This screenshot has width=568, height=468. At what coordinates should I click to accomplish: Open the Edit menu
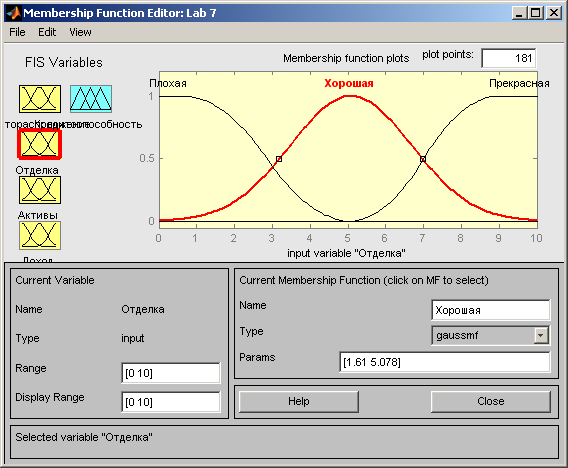point(47,32)
